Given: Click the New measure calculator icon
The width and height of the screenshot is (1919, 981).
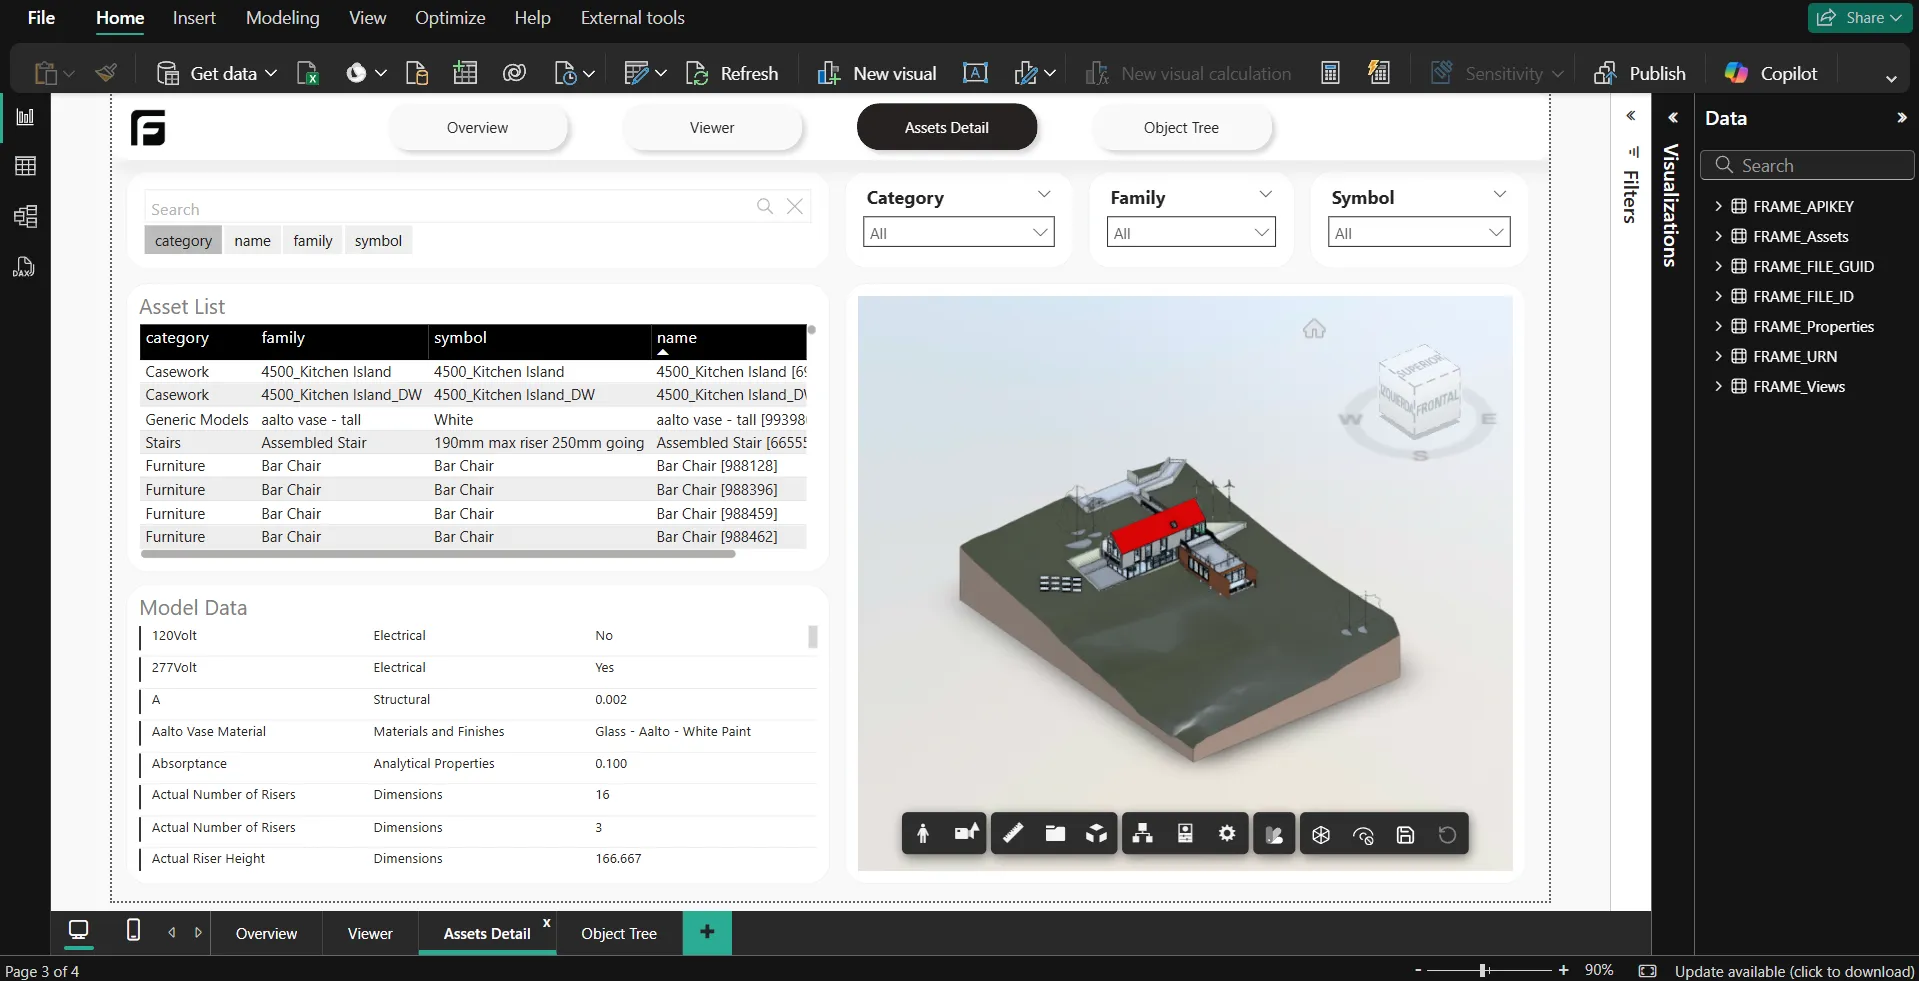Looking at the screenshot, I should click(1330, 73).
